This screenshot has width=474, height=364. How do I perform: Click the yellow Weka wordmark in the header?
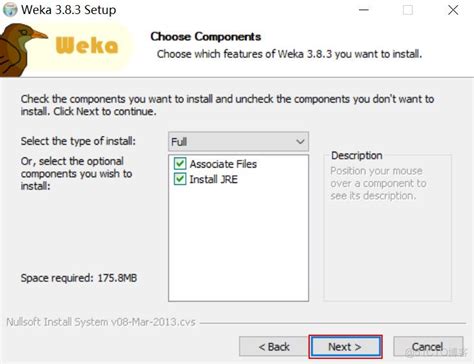pos(87,45)
